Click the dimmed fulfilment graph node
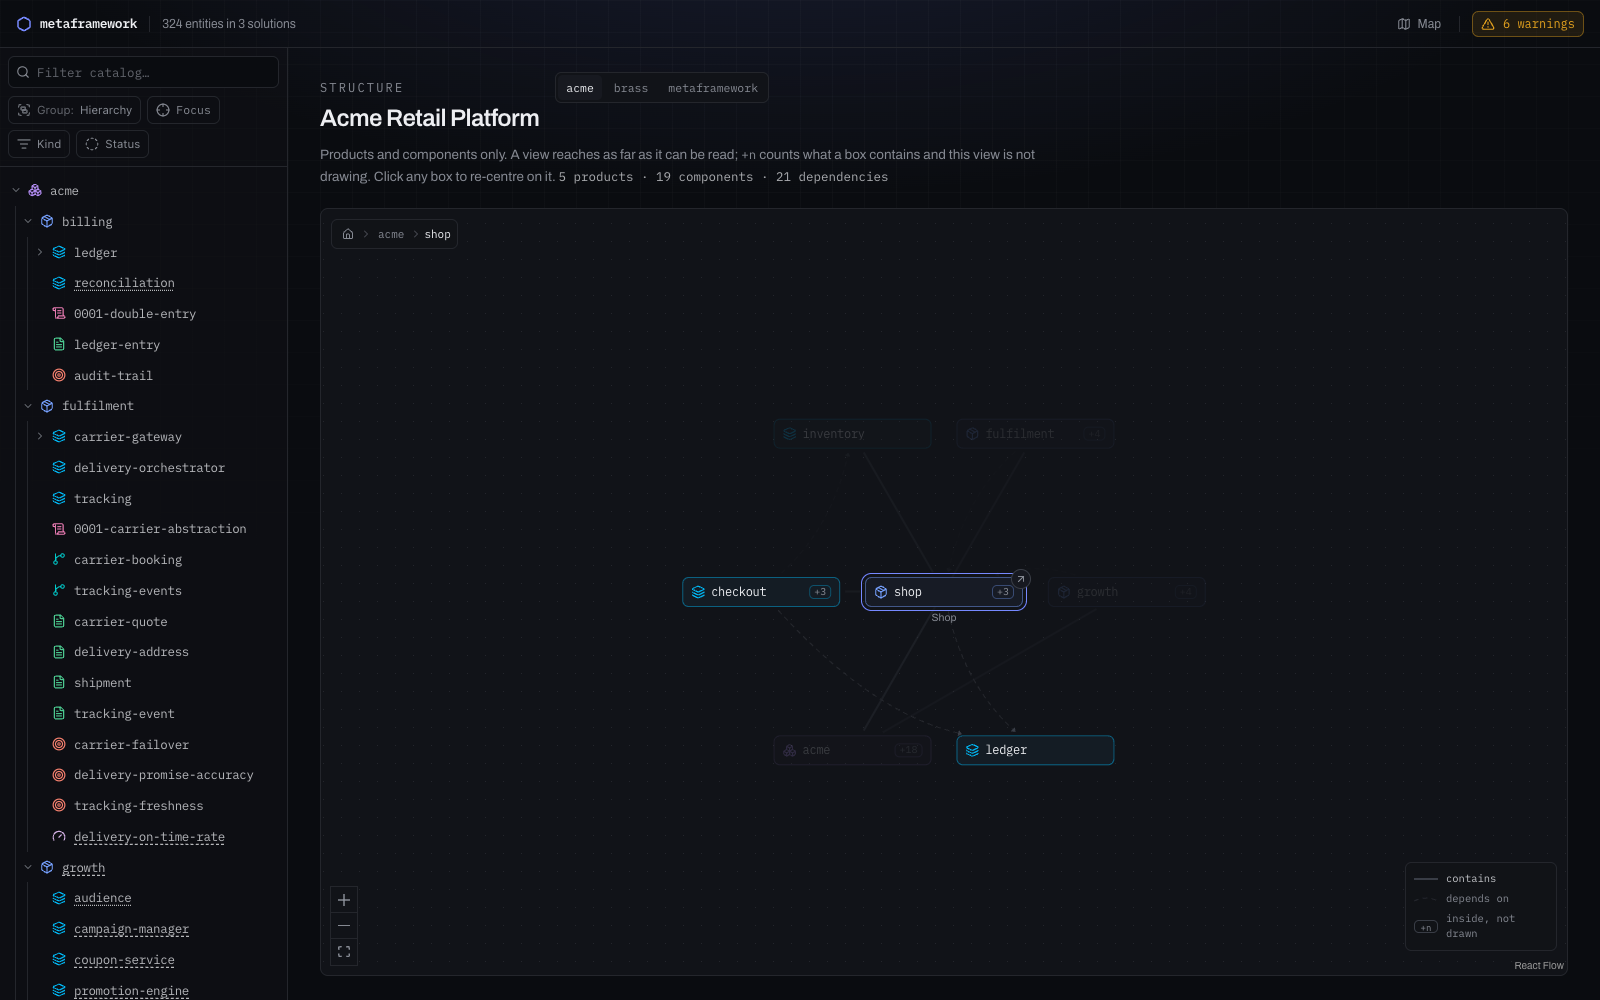The height and width of the screenshot is (1000, 1600). point(1035,434)
